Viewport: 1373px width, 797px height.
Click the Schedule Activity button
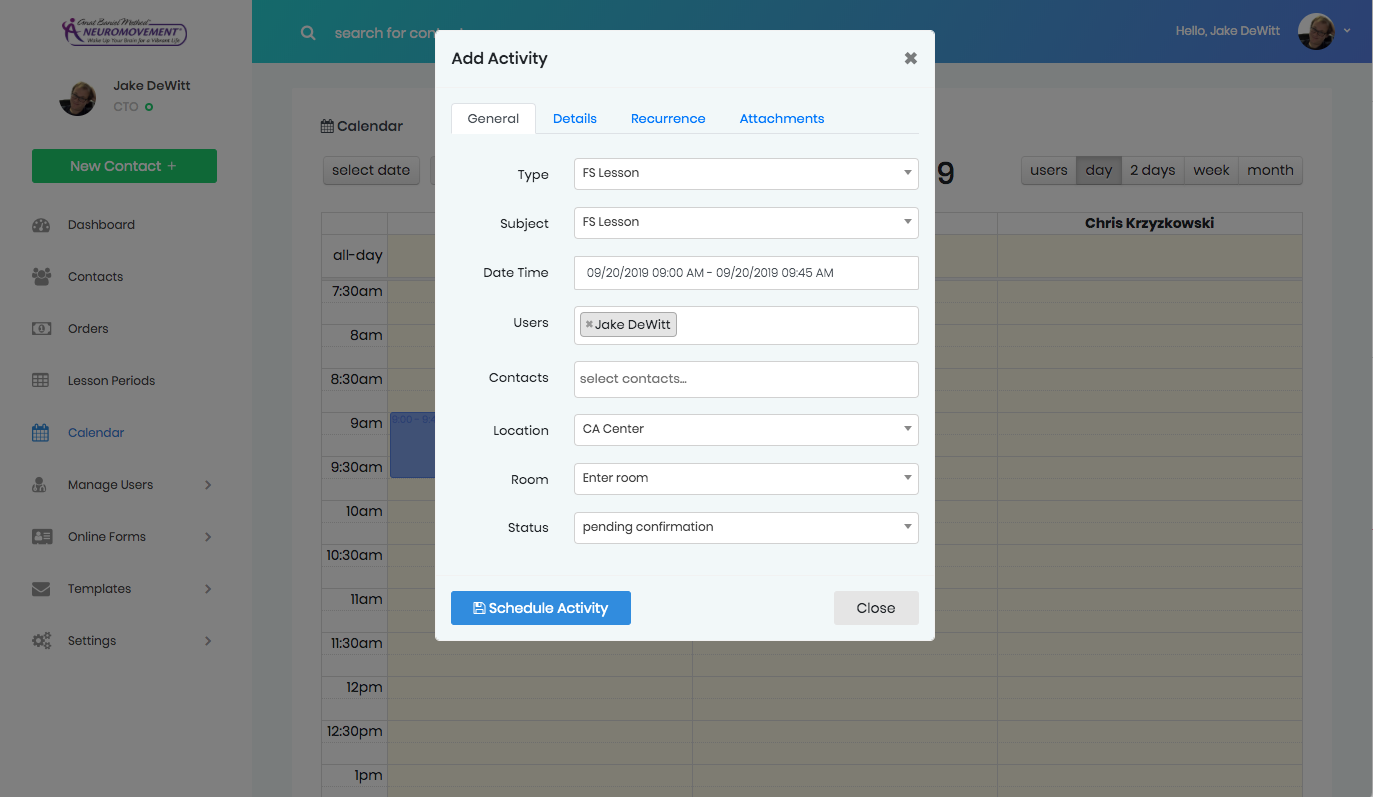[x=540, y=608]
